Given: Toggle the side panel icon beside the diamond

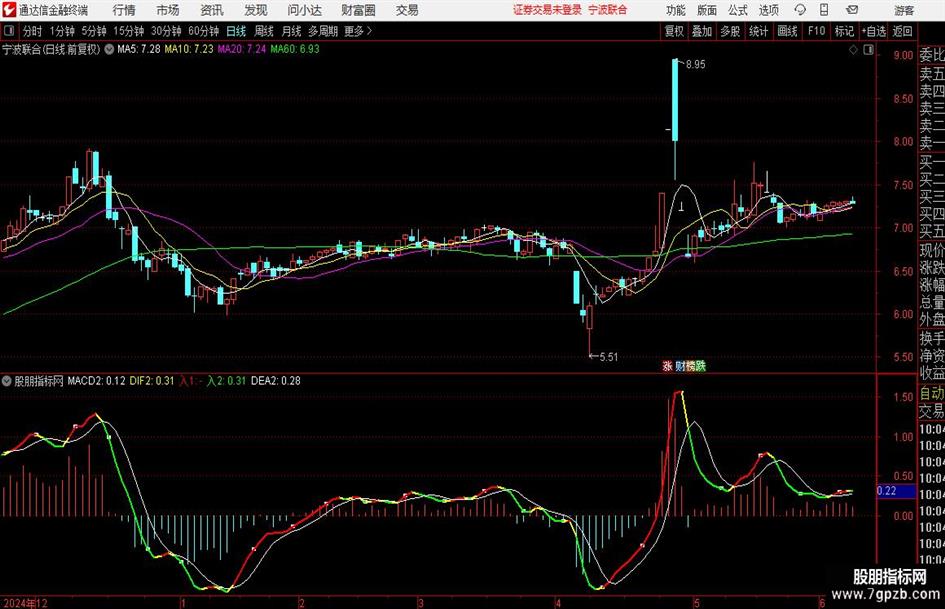Looking at the screenshot, I should 868,50.
